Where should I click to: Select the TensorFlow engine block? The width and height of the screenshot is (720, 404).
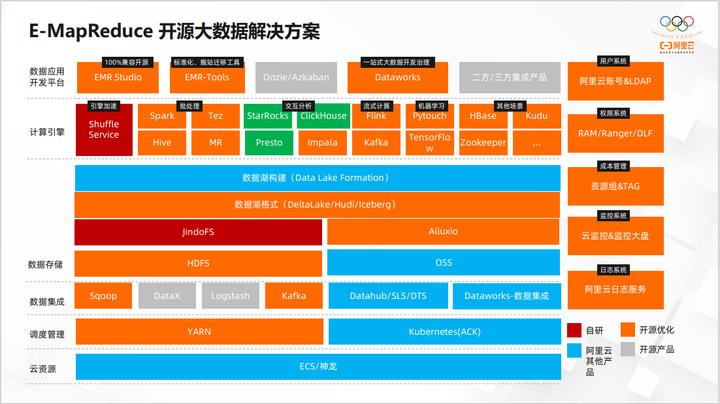429,143
